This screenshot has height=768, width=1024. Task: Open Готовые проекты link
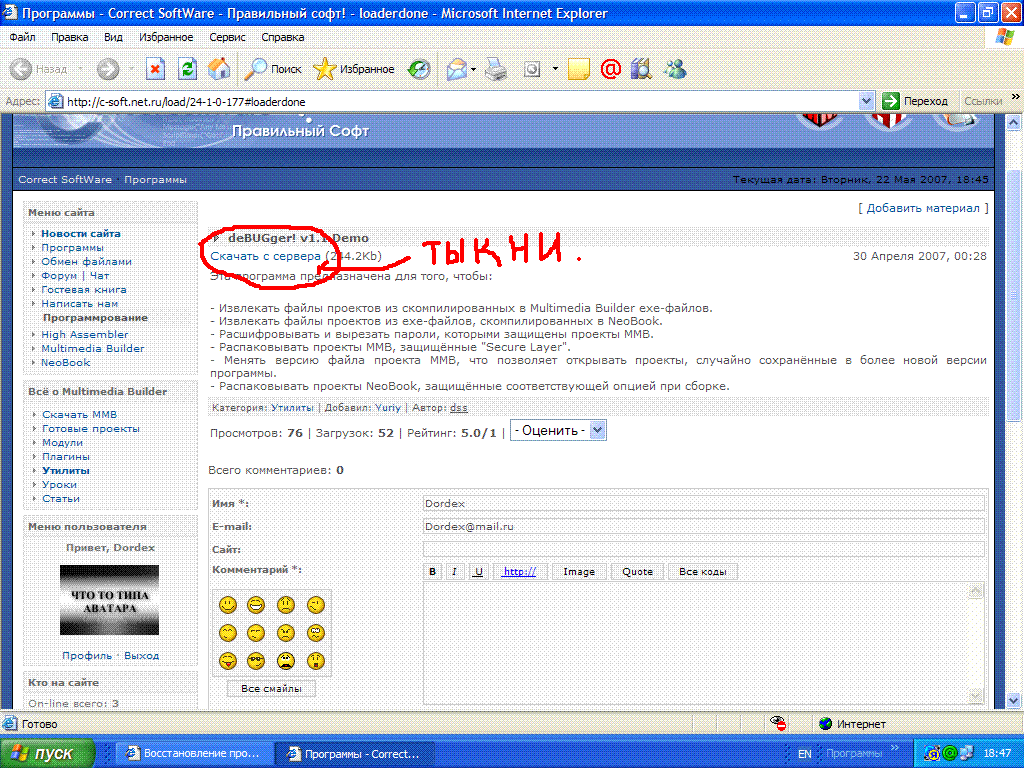91,428
